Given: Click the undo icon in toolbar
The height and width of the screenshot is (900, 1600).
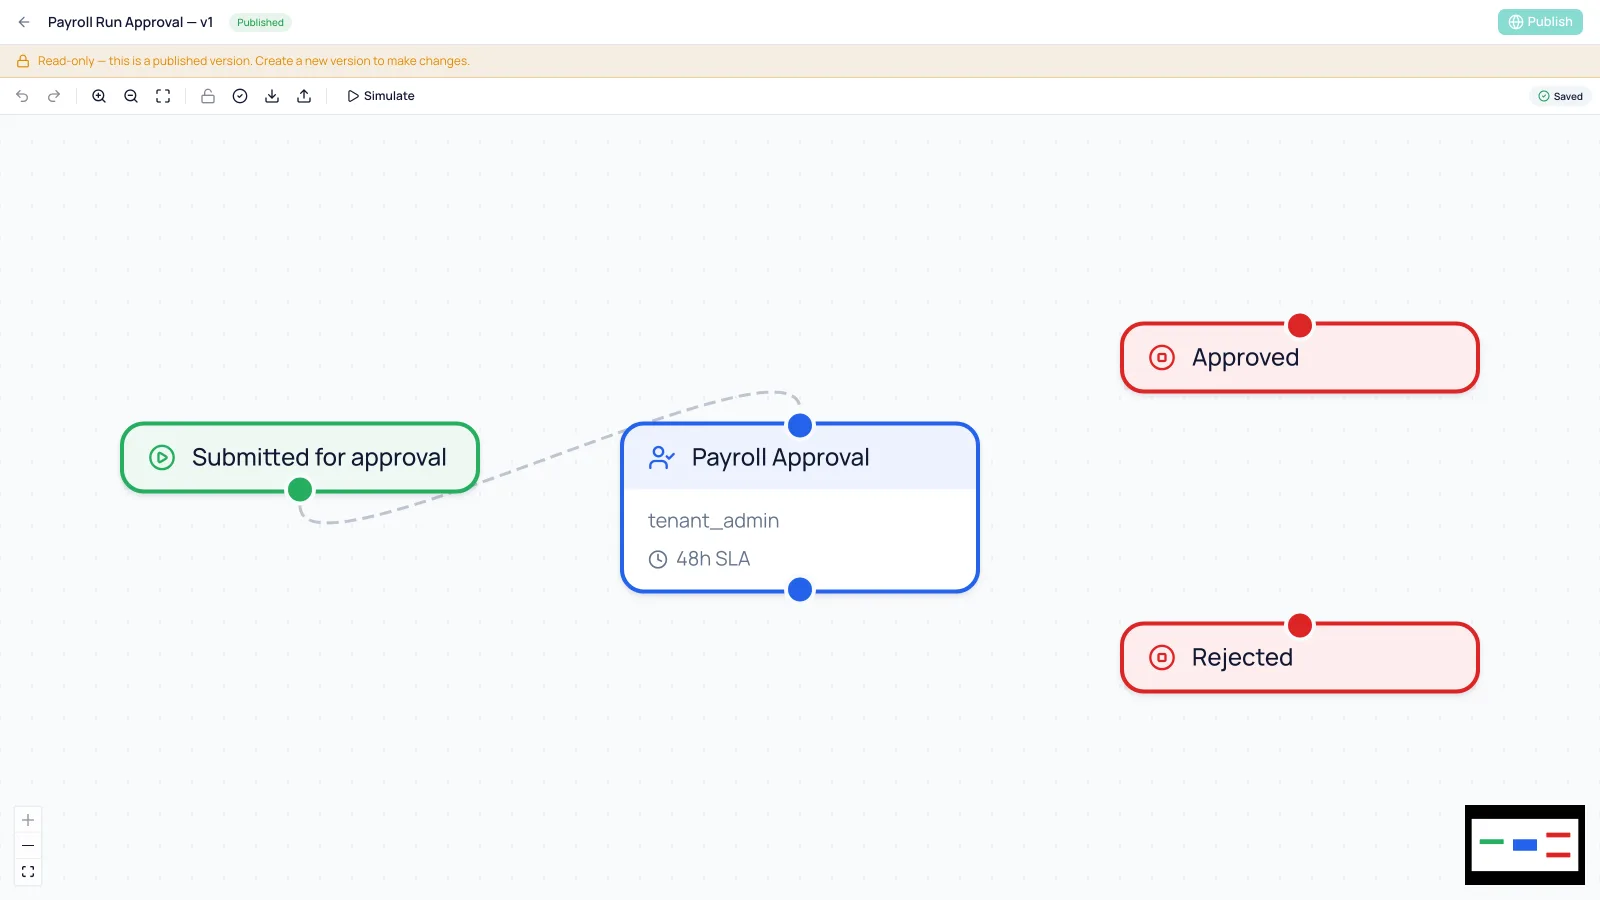Looking at the screenshot, I should coord(22,96).
